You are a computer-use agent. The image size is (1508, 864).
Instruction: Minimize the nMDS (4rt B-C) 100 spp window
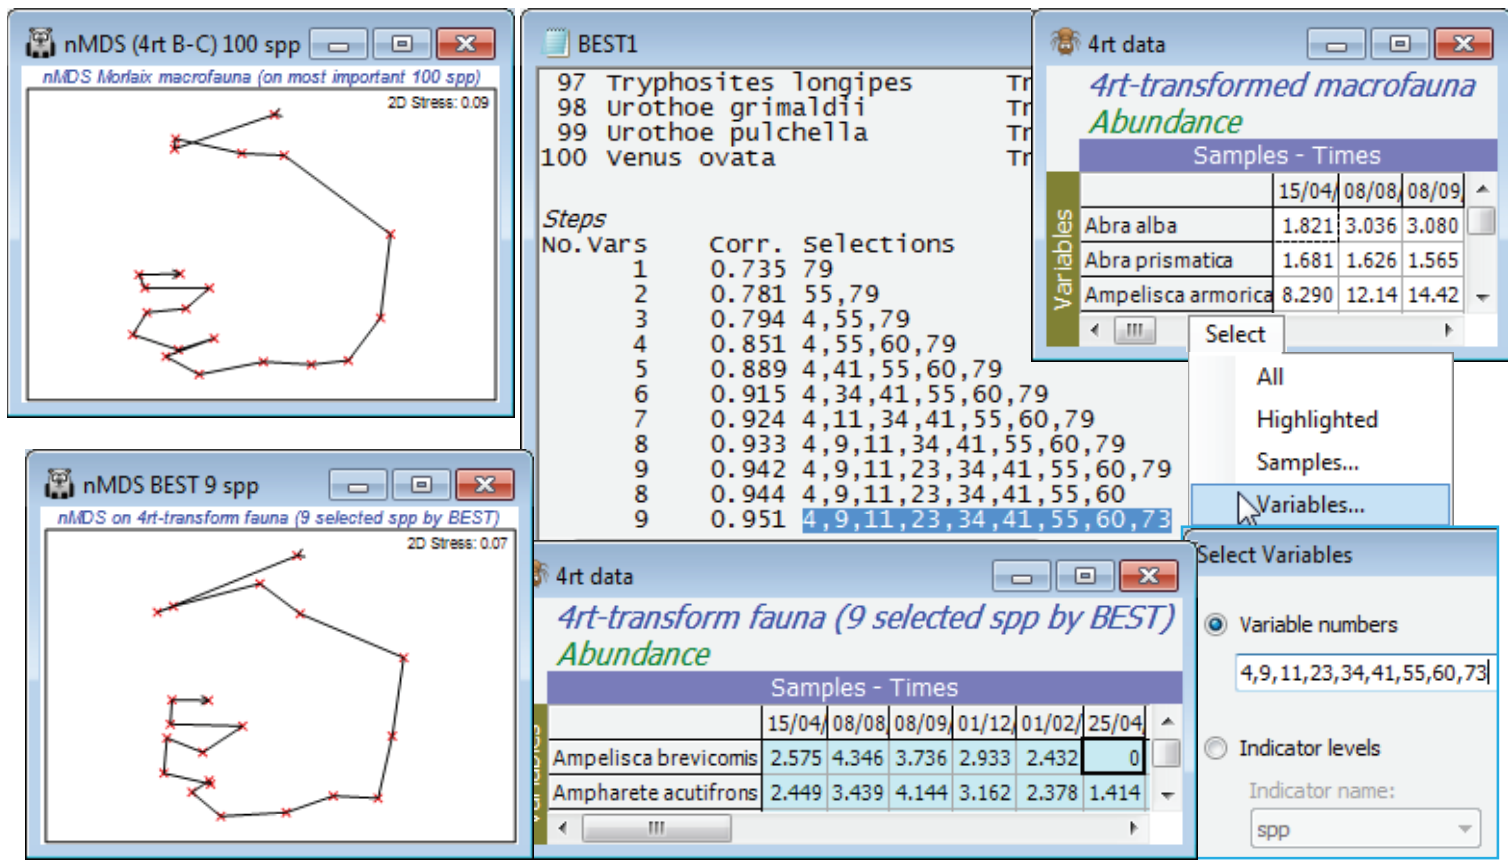340,44
